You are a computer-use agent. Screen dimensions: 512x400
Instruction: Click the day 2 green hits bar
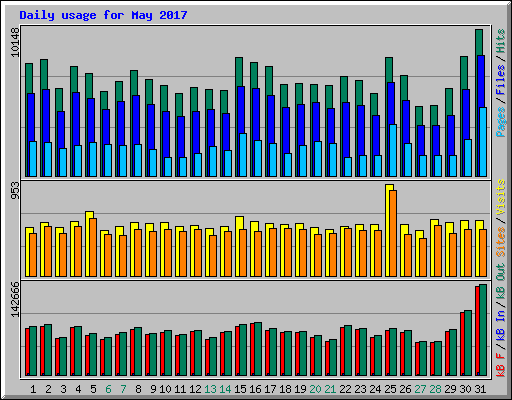click(x=44, y=74)
